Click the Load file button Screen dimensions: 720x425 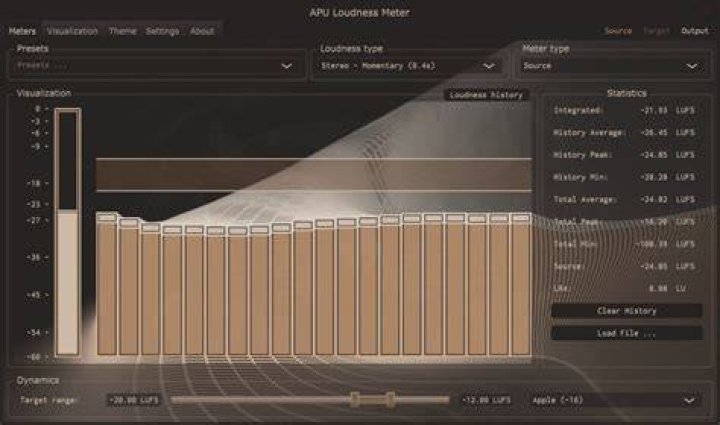[627, 333]
